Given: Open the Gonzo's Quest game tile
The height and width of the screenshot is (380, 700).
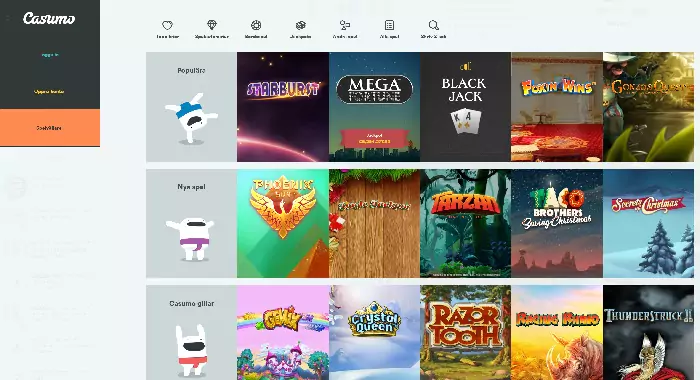Looking at the screenshot, I should (648, 107).
